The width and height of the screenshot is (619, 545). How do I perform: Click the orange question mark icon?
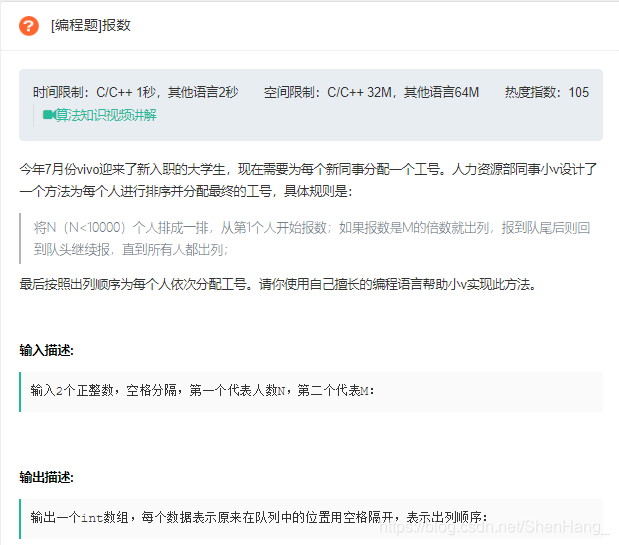click(x=29, y=26)
